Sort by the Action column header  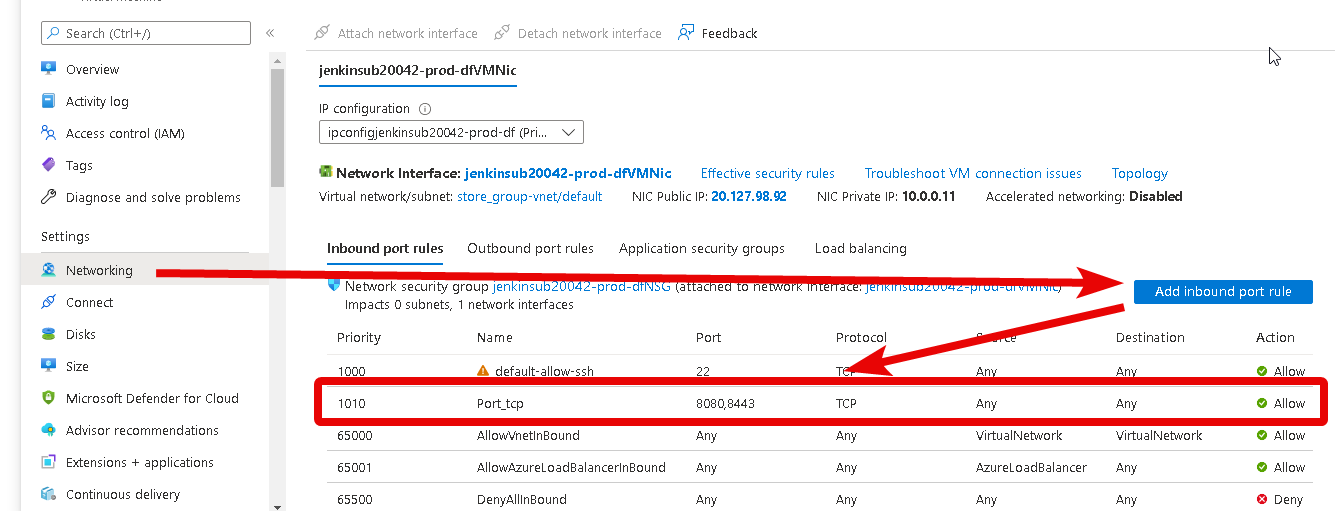(1275, 337)
